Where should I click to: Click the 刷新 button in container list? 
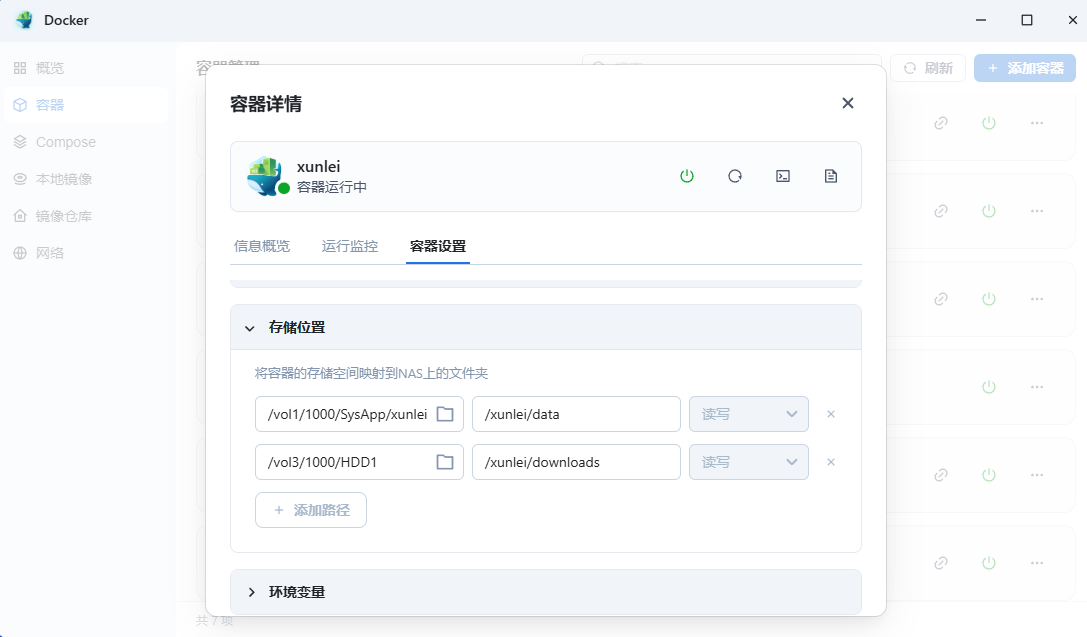tap(928, 68)
